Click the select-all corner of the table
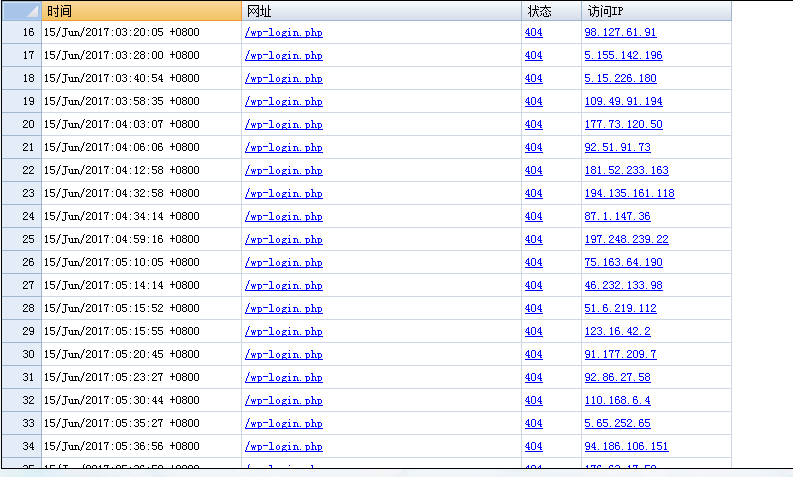793x477 pixels. coord(21,11)
